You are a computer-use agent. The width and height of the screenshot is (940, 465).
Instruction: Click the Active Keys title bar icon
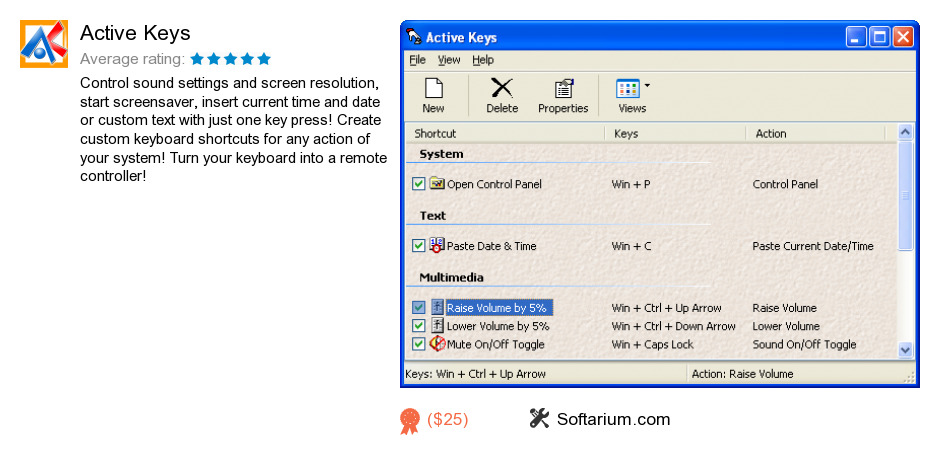click(414, 37)
